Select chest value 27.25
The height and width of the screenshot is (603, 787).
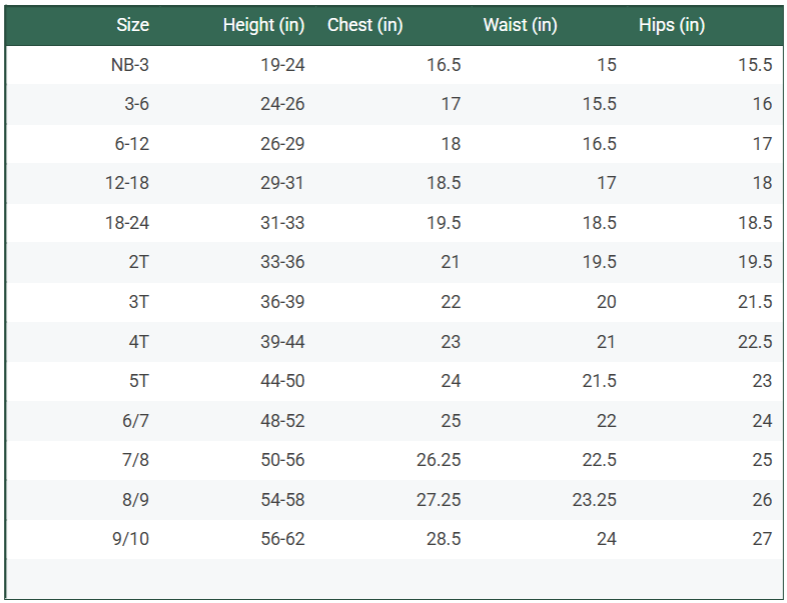tap(439, 500)
